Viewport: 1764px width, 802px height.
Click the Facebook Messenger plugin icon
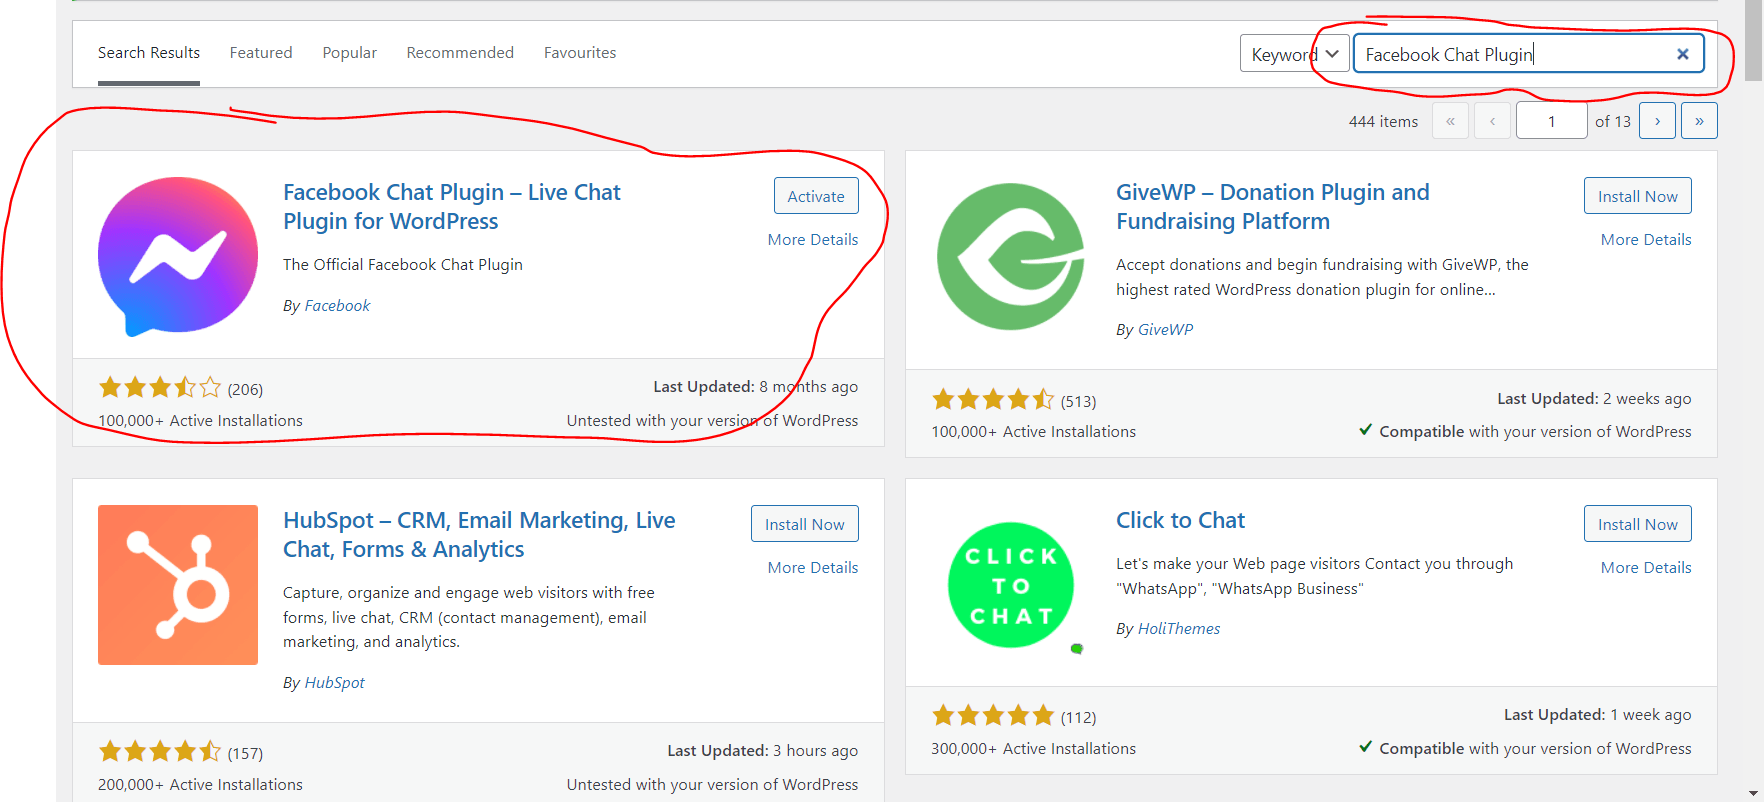pyautogui.click(x=178, y=256)
